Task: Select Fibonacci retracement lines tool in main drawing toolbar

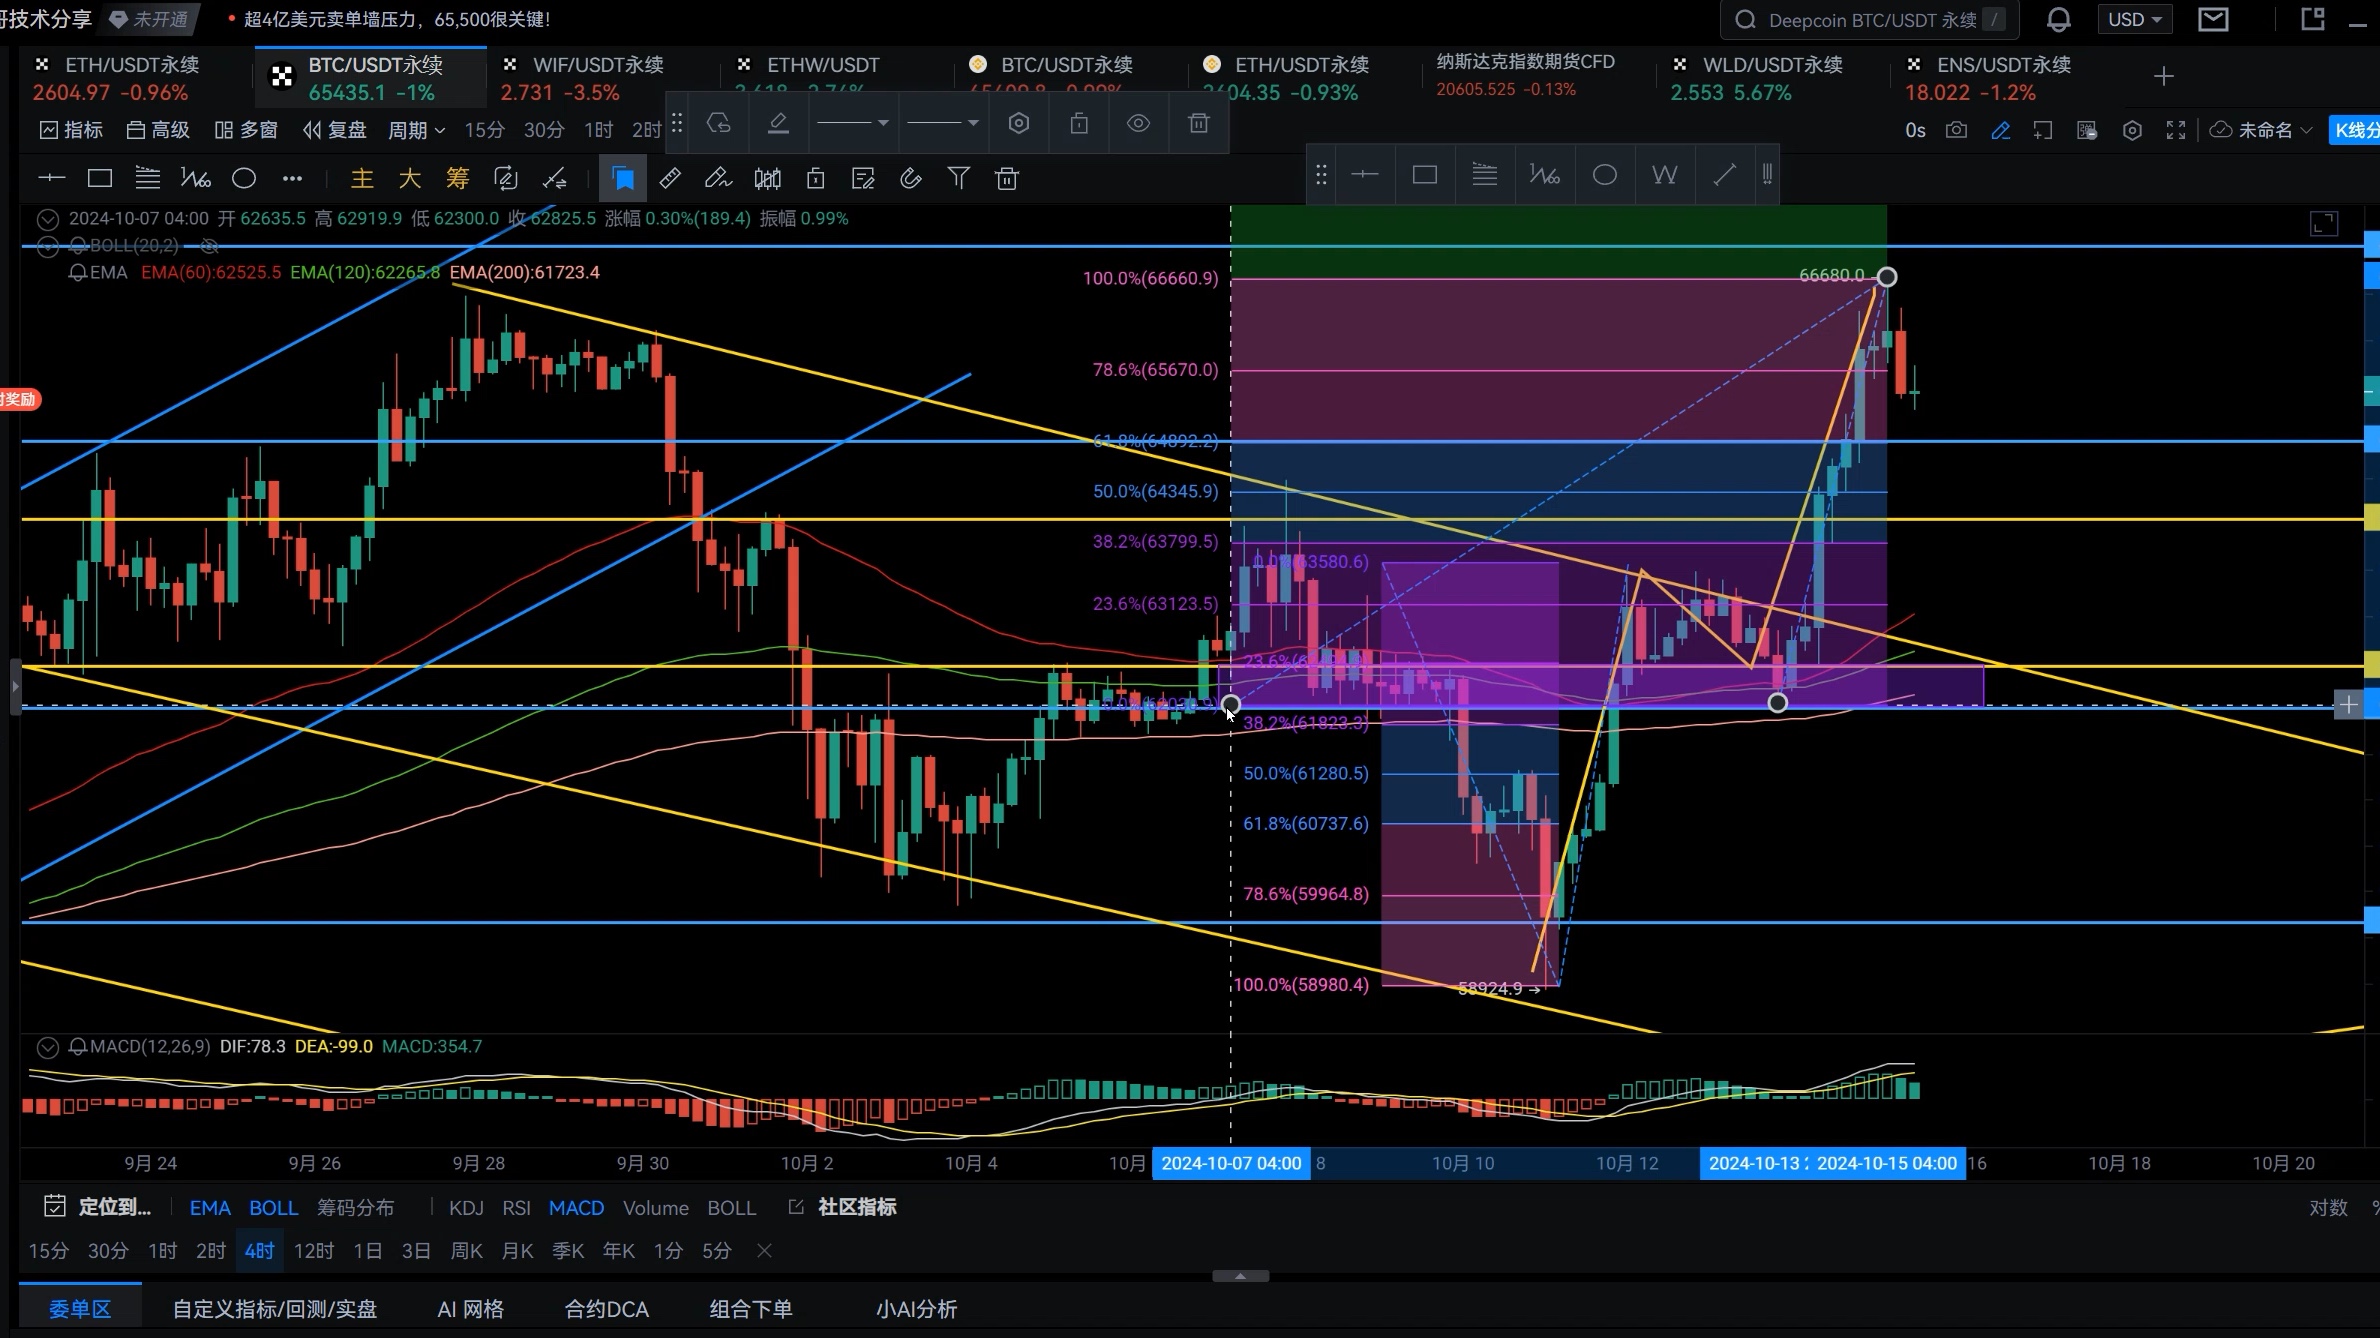Action: 148,179
